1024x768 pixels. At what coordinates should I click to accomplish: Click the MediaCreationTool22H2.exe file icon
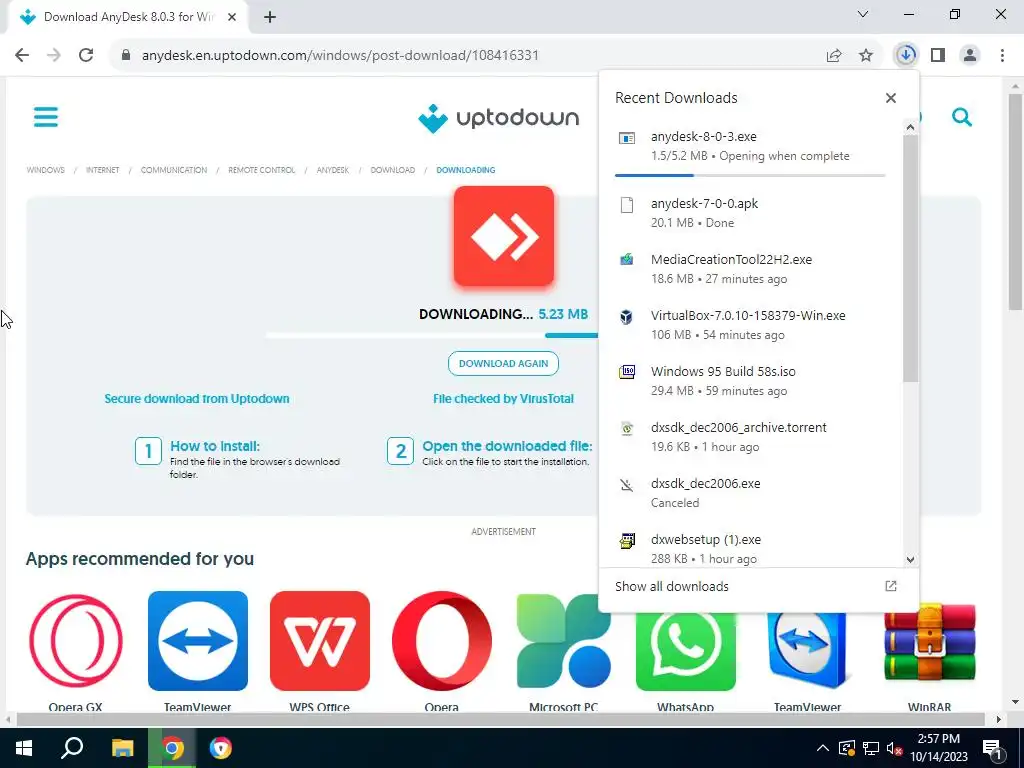point(626,259)
